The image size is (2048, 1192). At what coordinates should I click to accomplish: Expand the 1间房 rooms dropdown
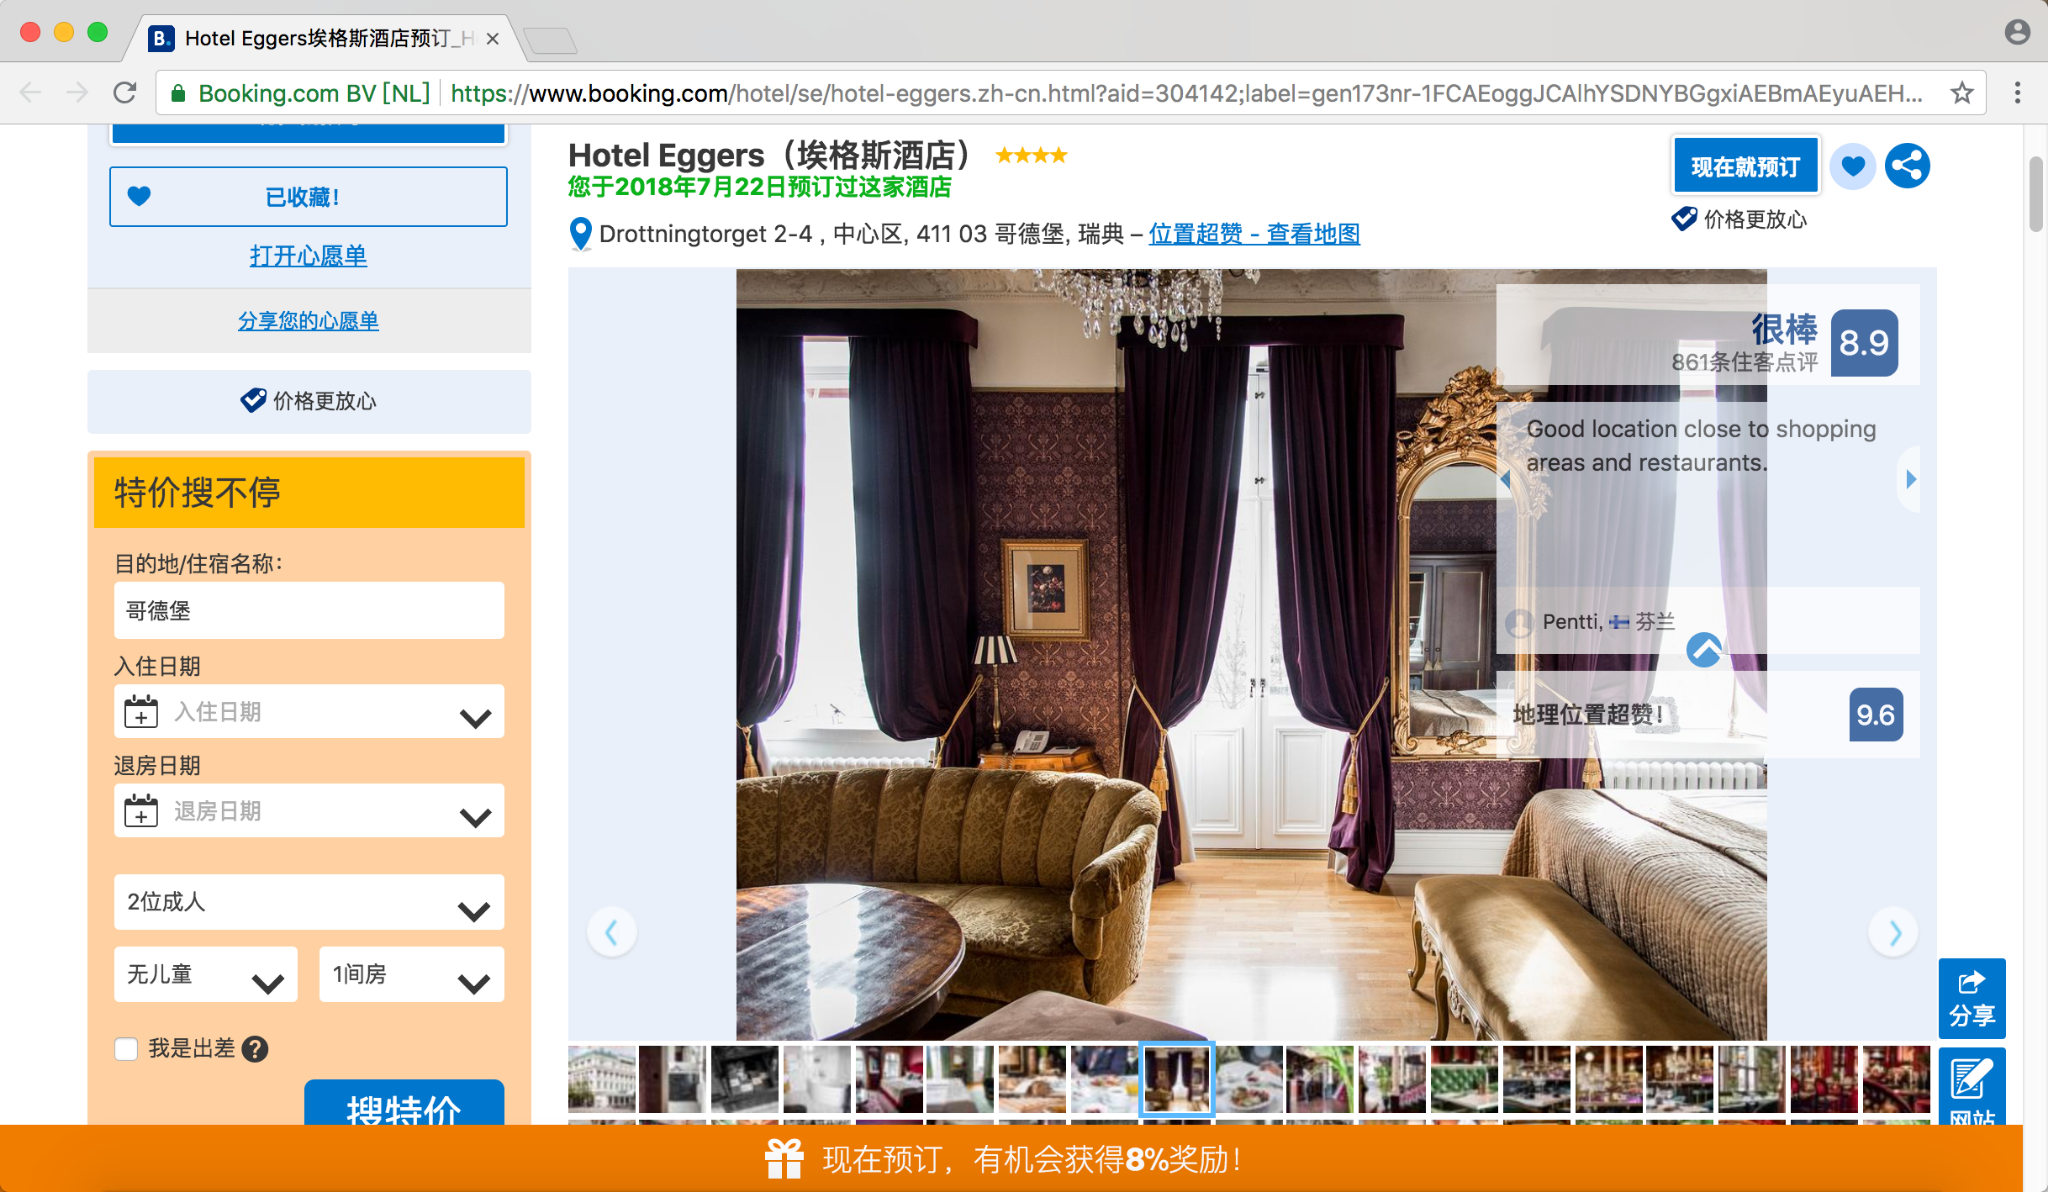412,974
